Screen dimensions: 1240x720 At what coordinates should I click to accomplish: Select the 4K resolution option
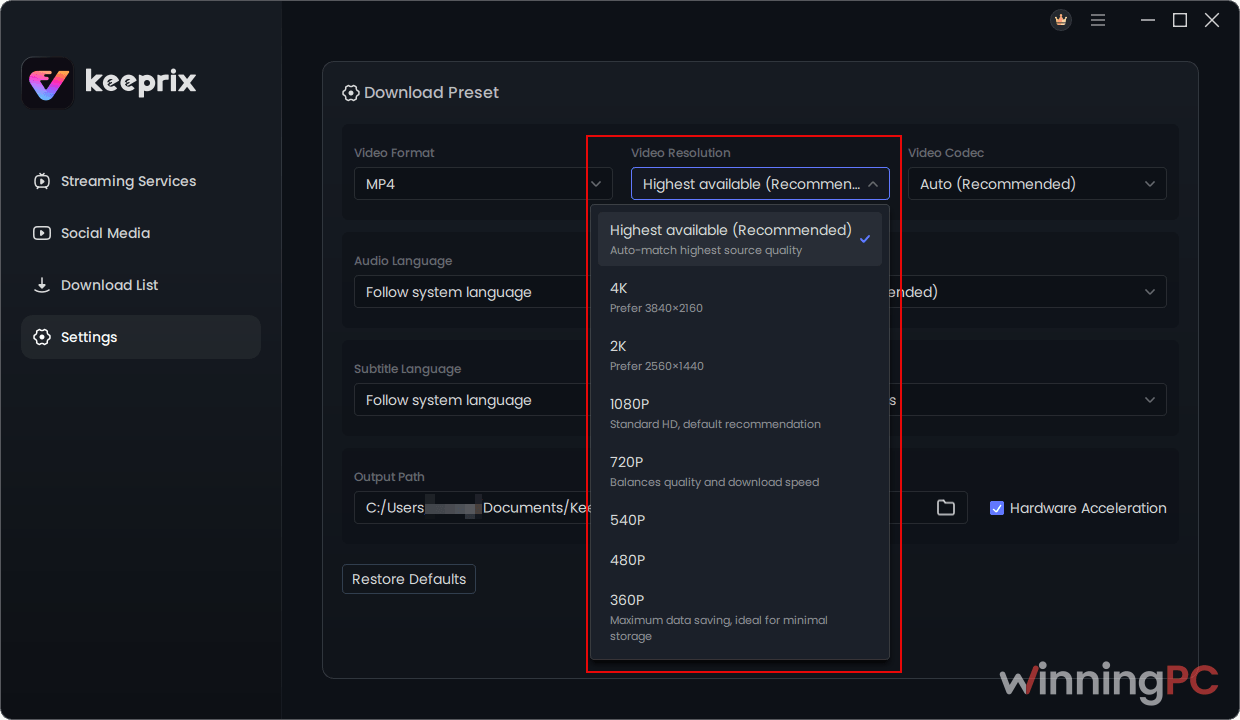click(740, 297)
